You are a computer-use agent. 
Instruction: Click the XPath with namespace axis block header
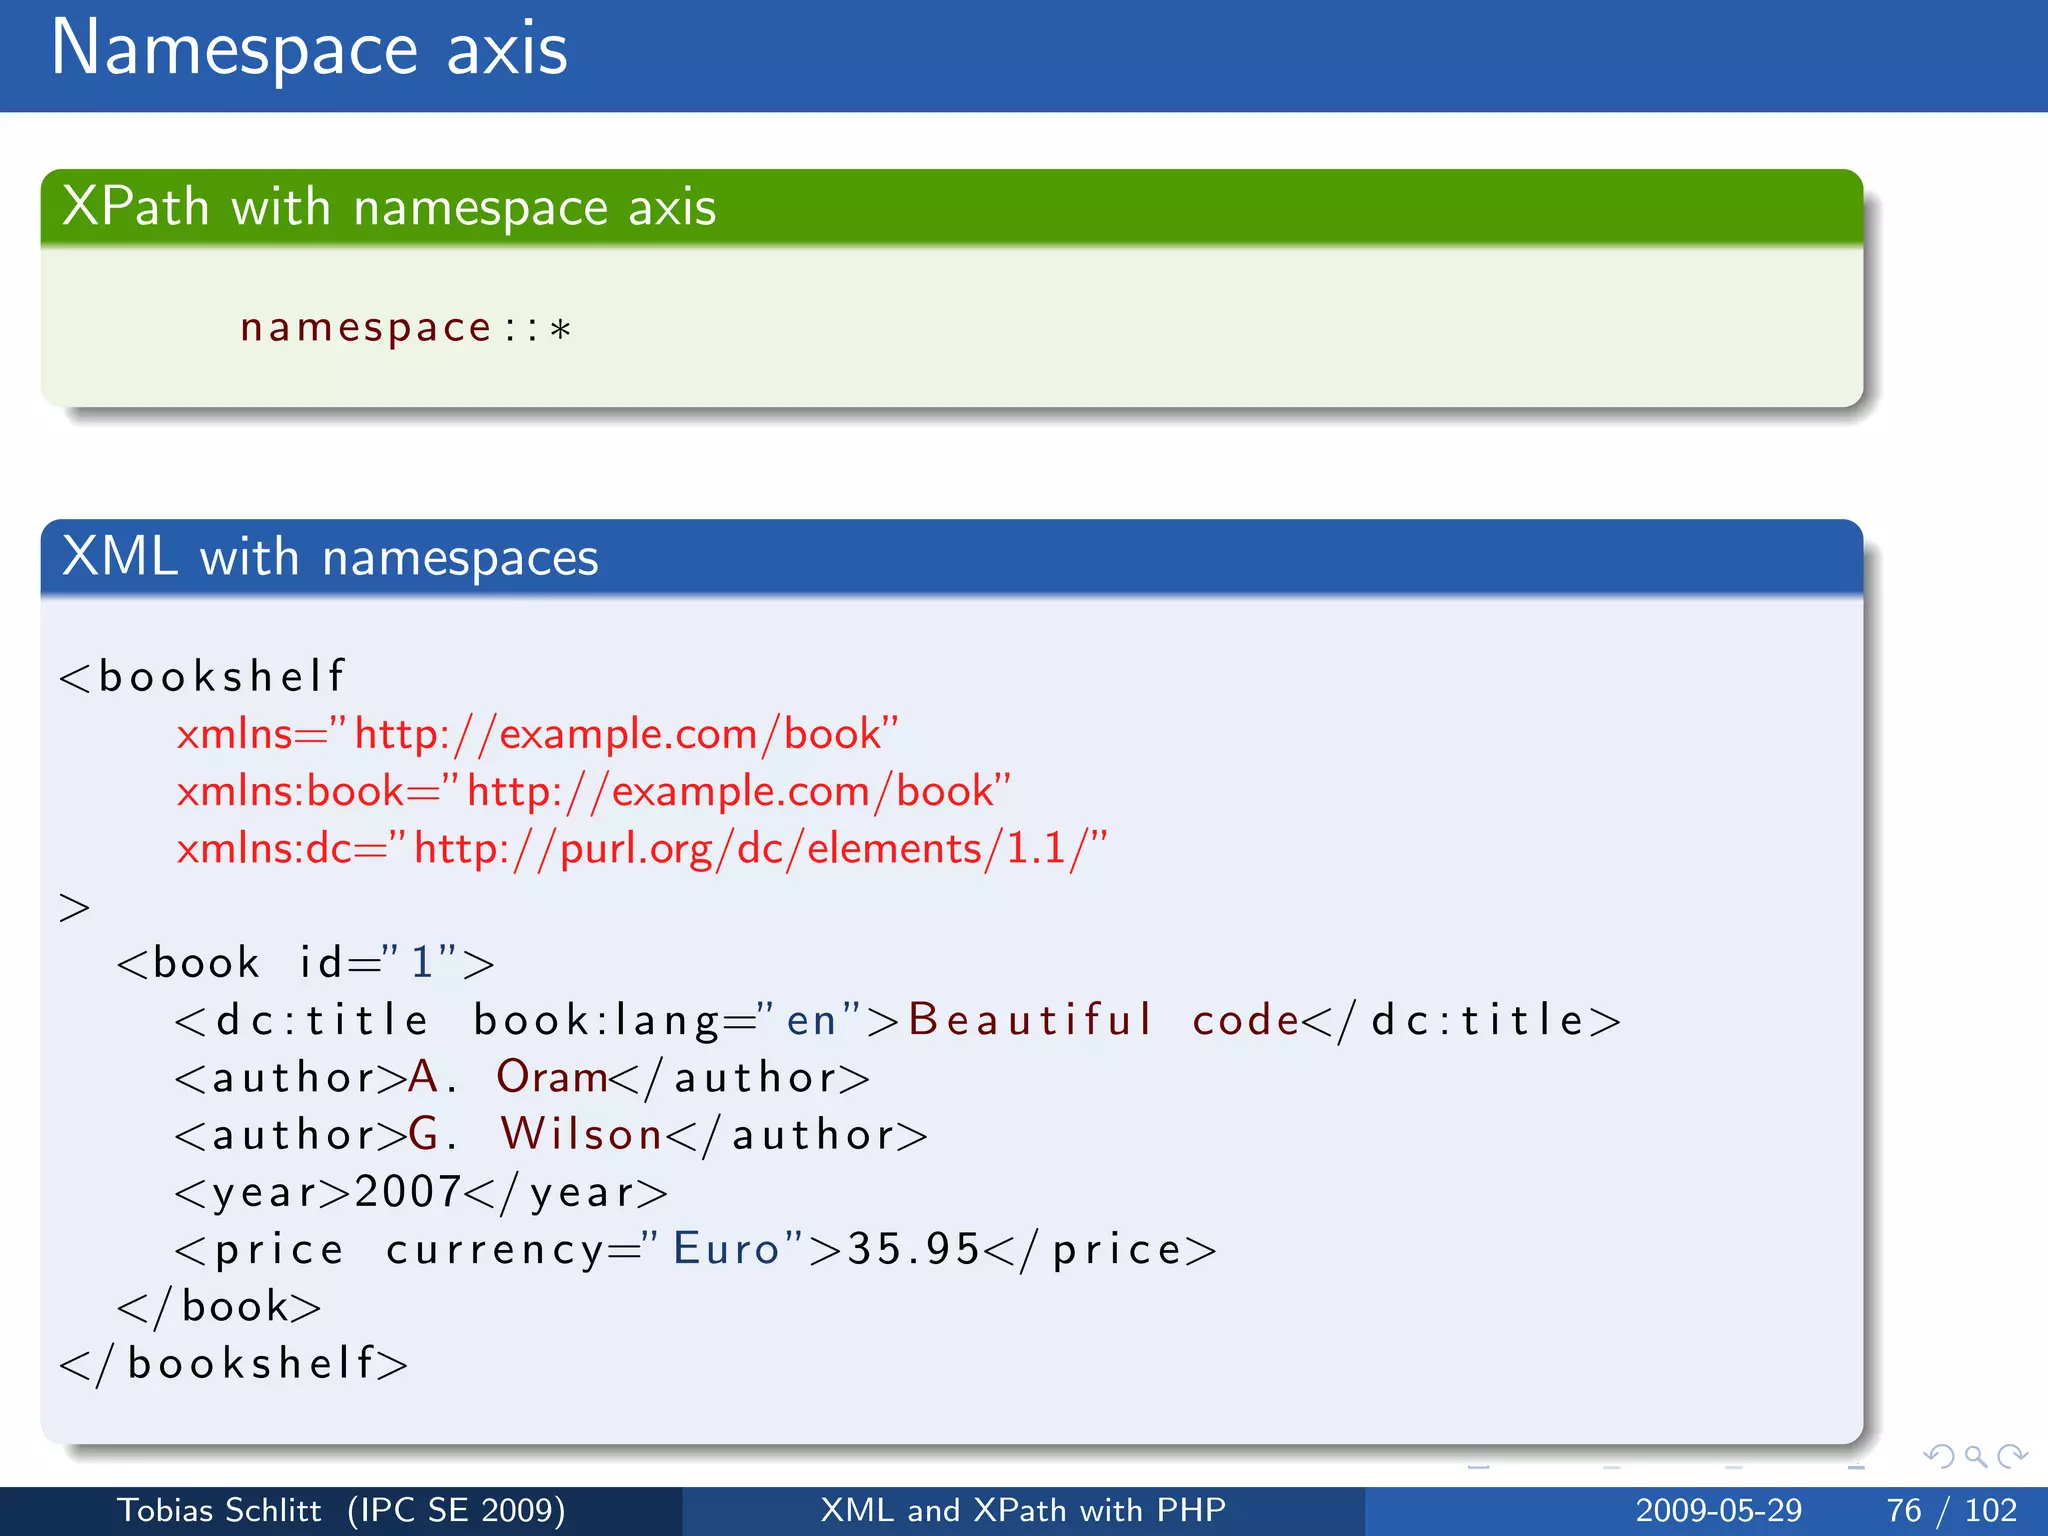(x=388, y=207)
